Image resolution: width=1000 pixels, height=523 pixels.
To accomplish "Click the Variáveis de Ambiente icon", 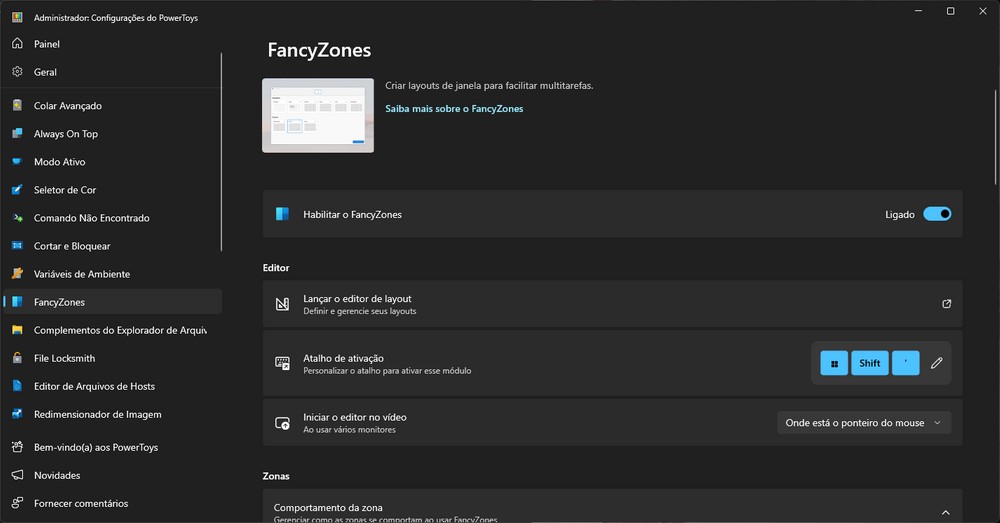I will tap(17, 274).
